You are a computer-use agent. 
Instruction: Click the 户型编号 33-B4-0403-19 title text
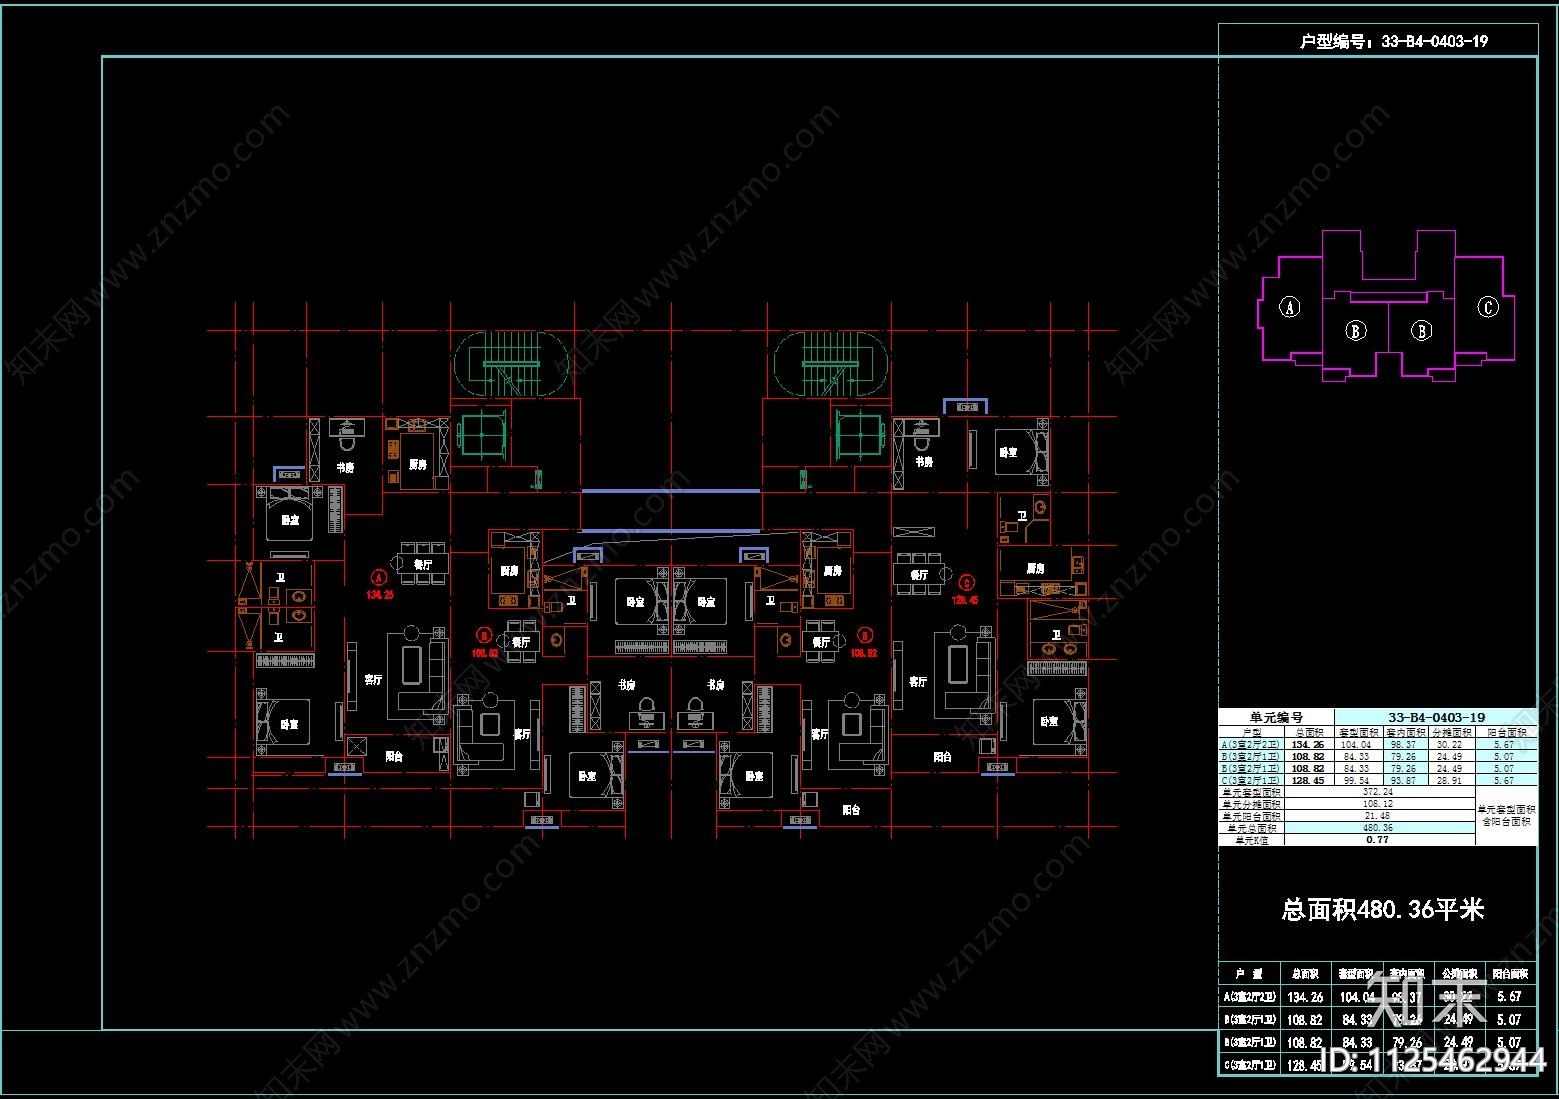1393,41
